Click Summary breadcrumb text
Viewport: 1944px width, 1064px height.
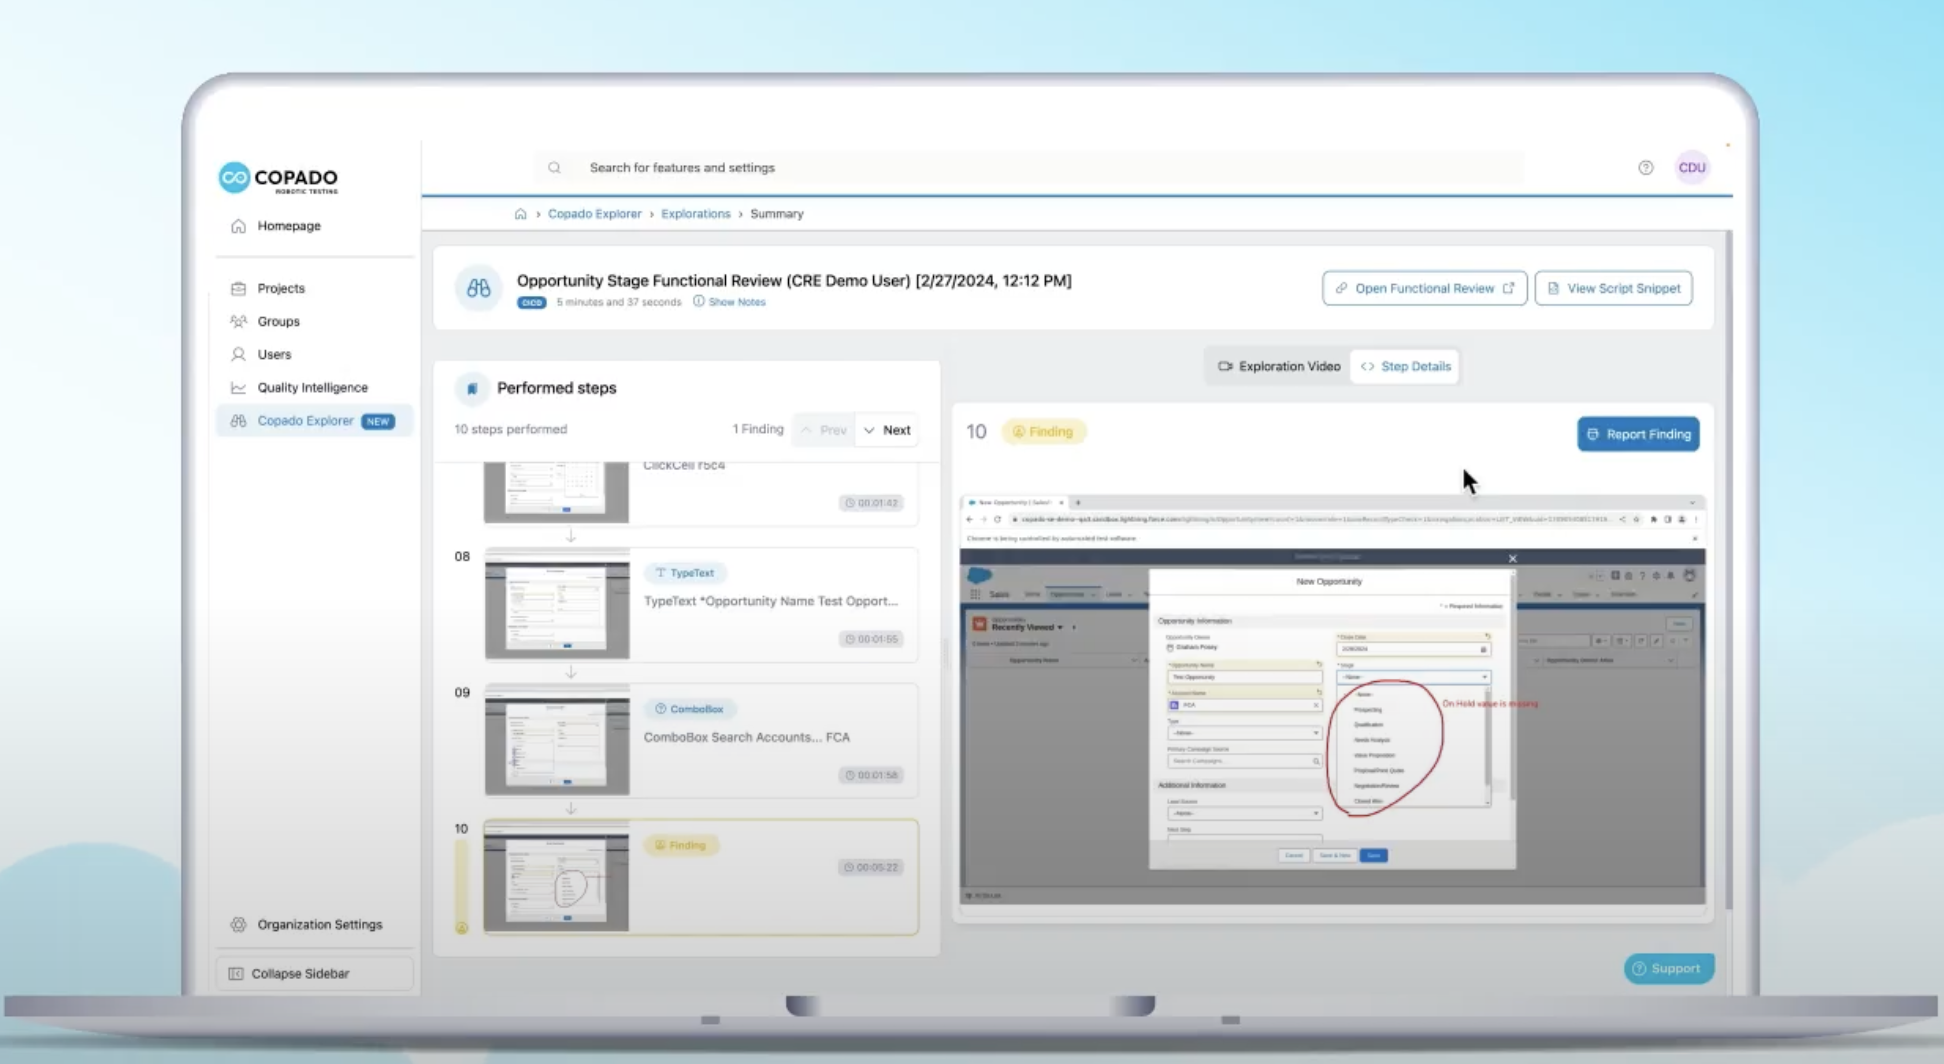point(776,214)
